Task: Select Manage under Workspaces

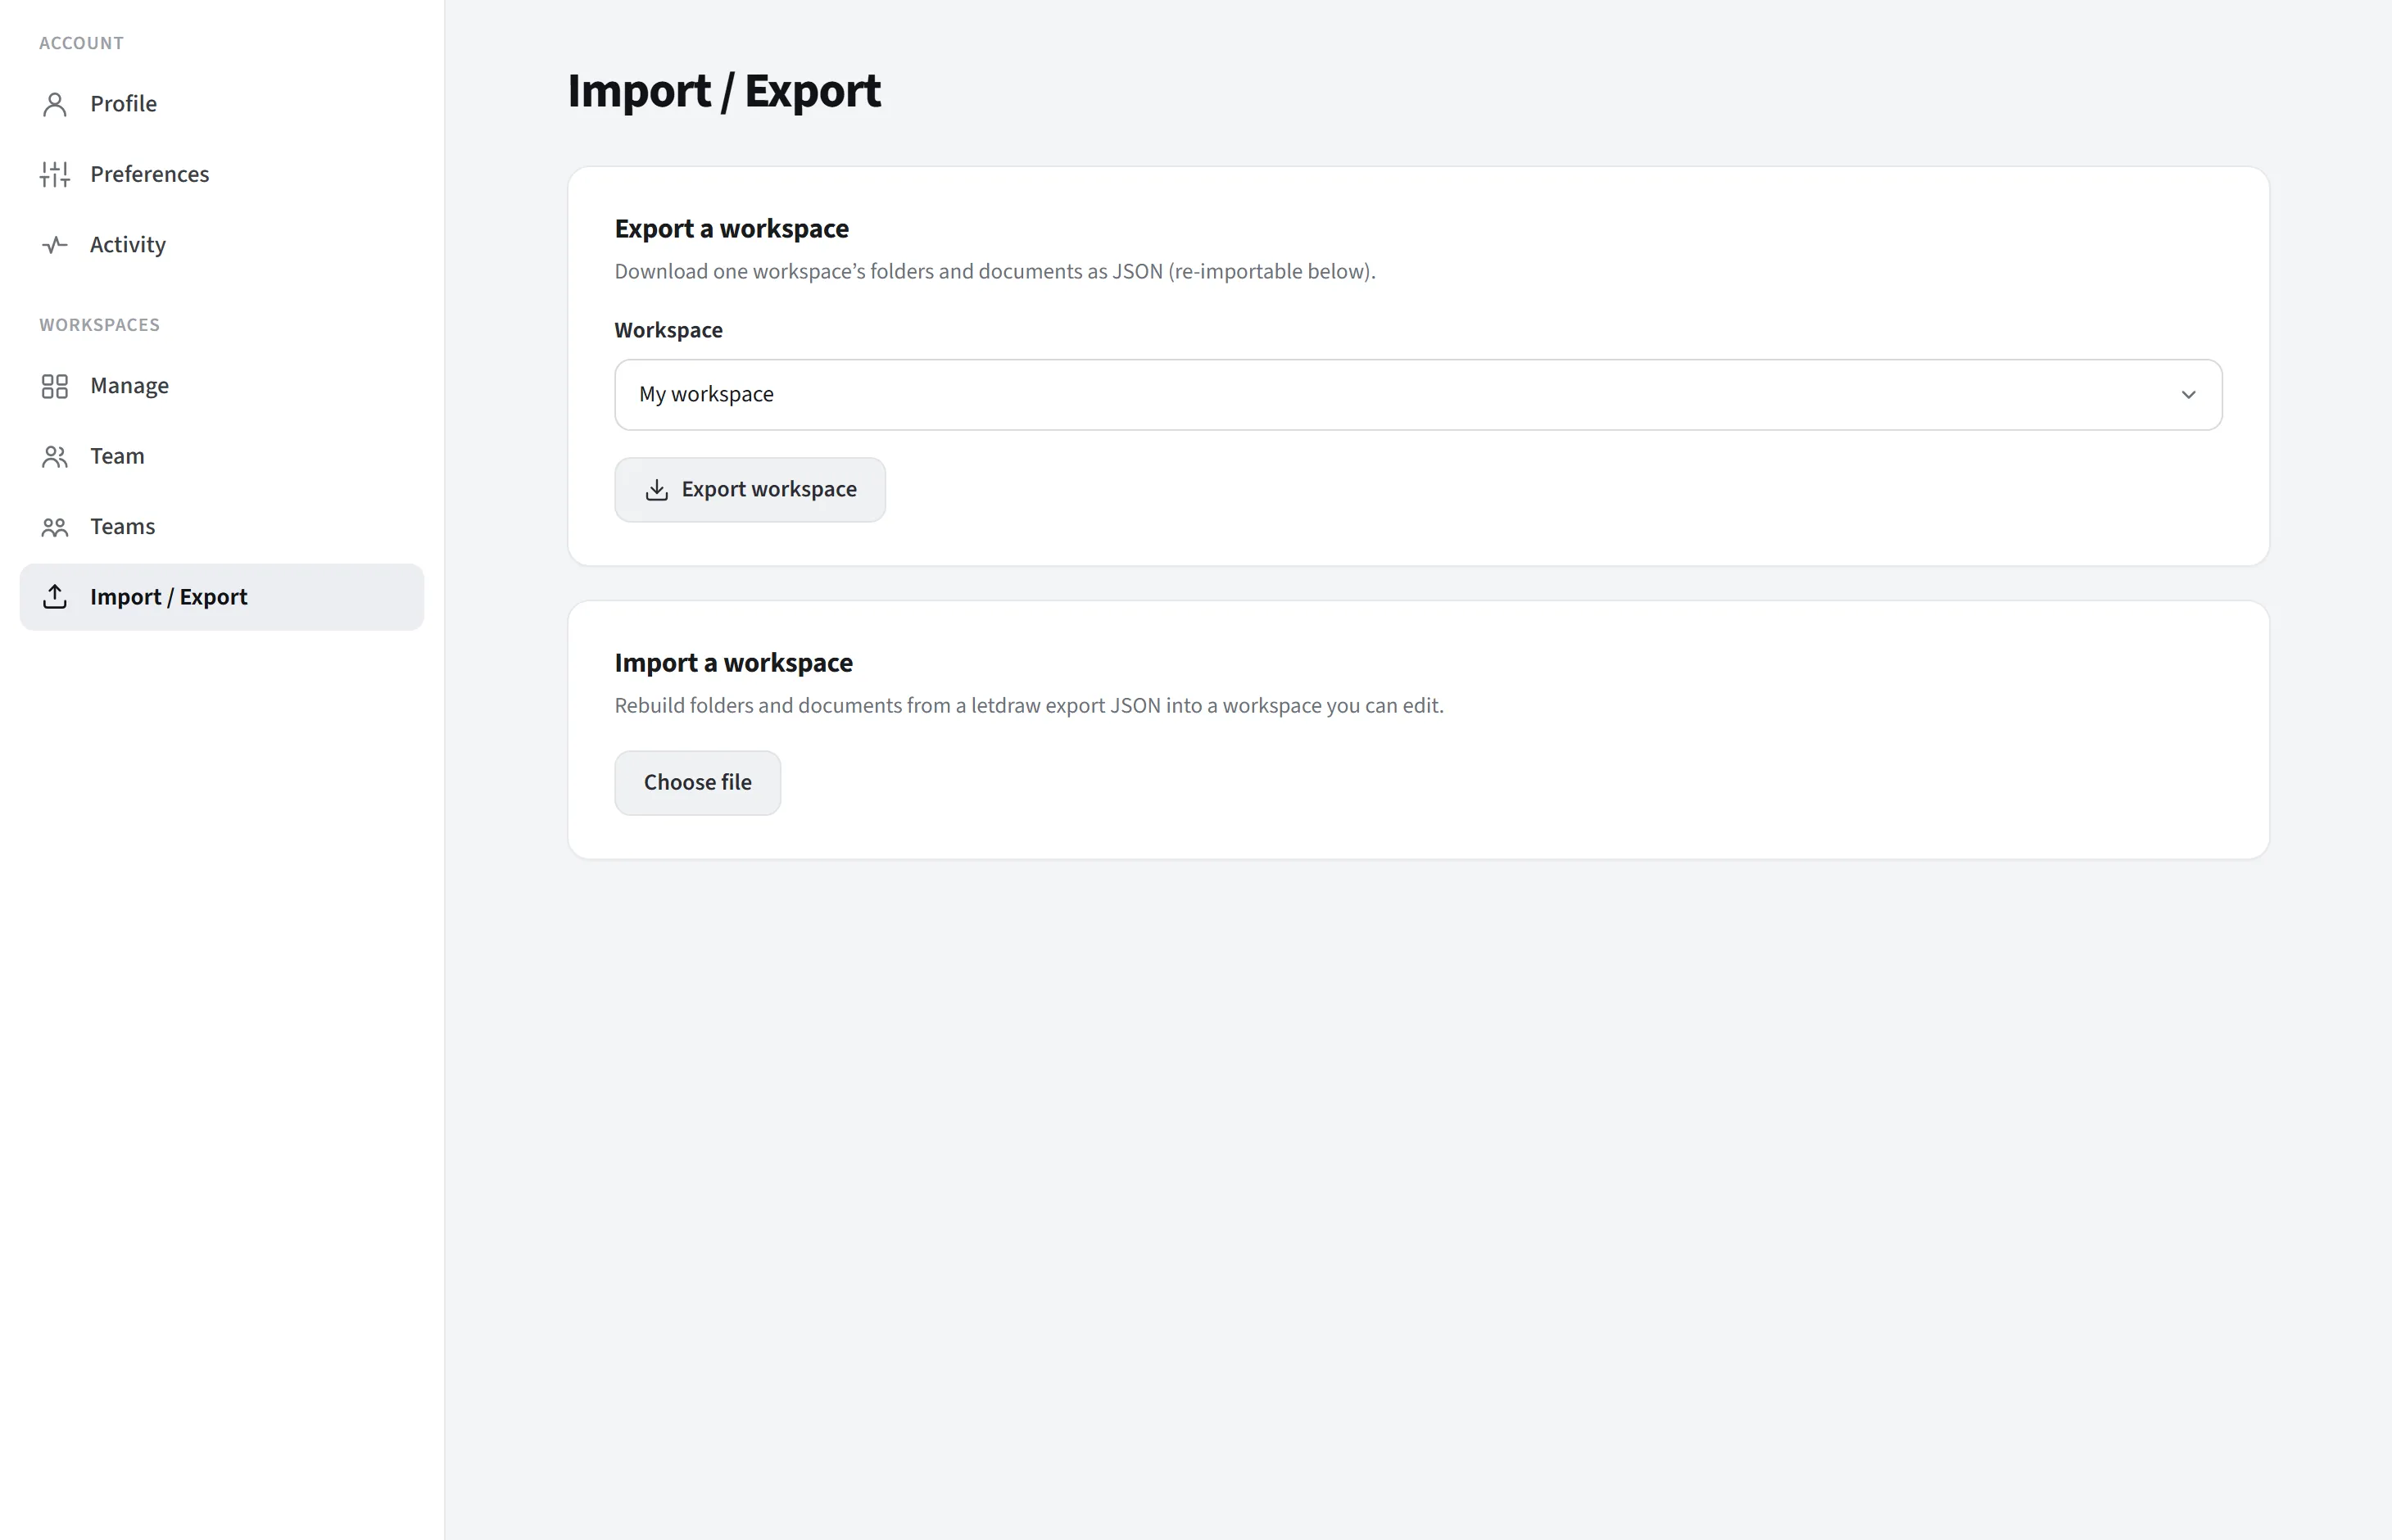Action: click(222, 386)
